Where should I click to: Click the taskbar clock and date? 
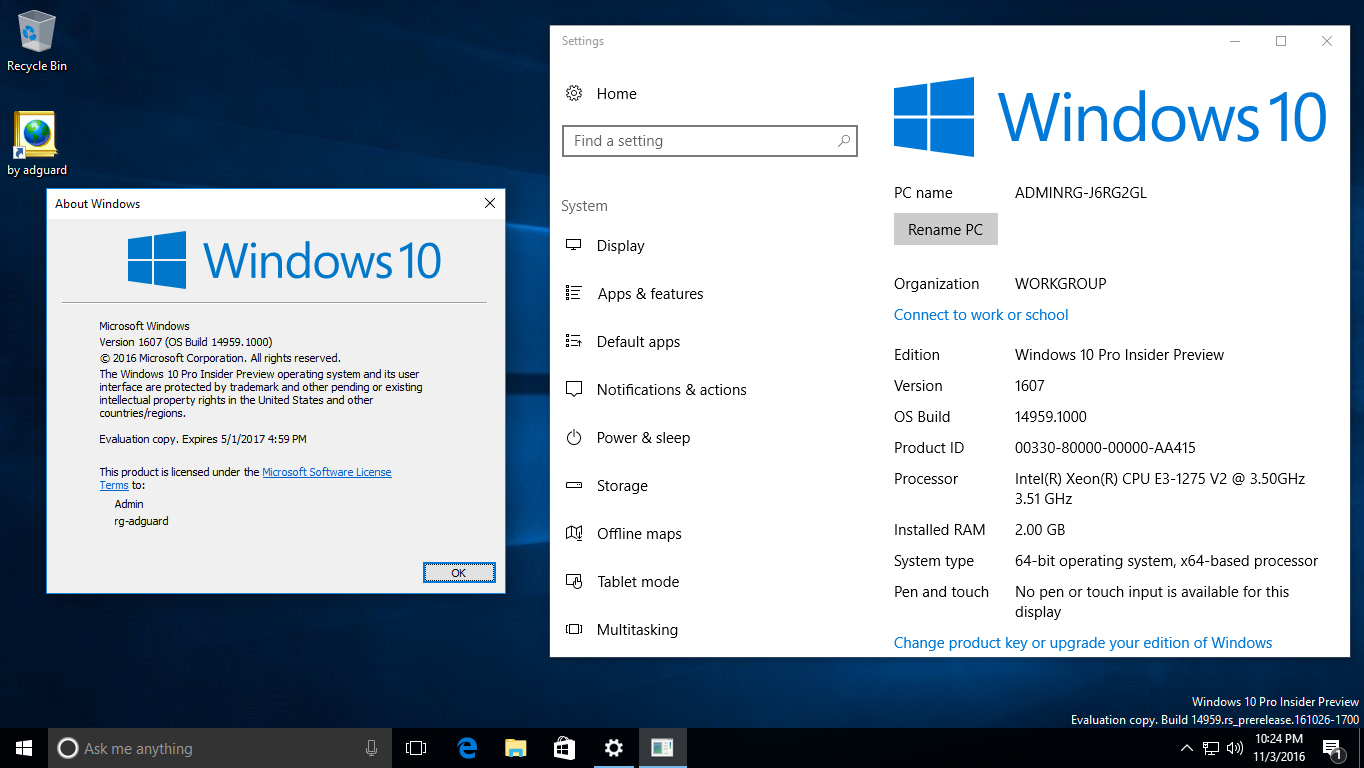pos(1279,748)
